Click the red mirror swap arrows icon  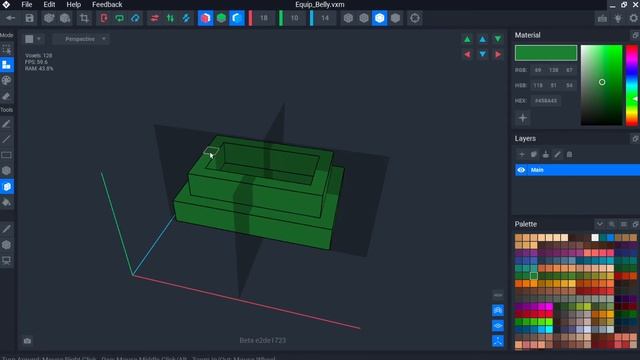click(155, 18)
